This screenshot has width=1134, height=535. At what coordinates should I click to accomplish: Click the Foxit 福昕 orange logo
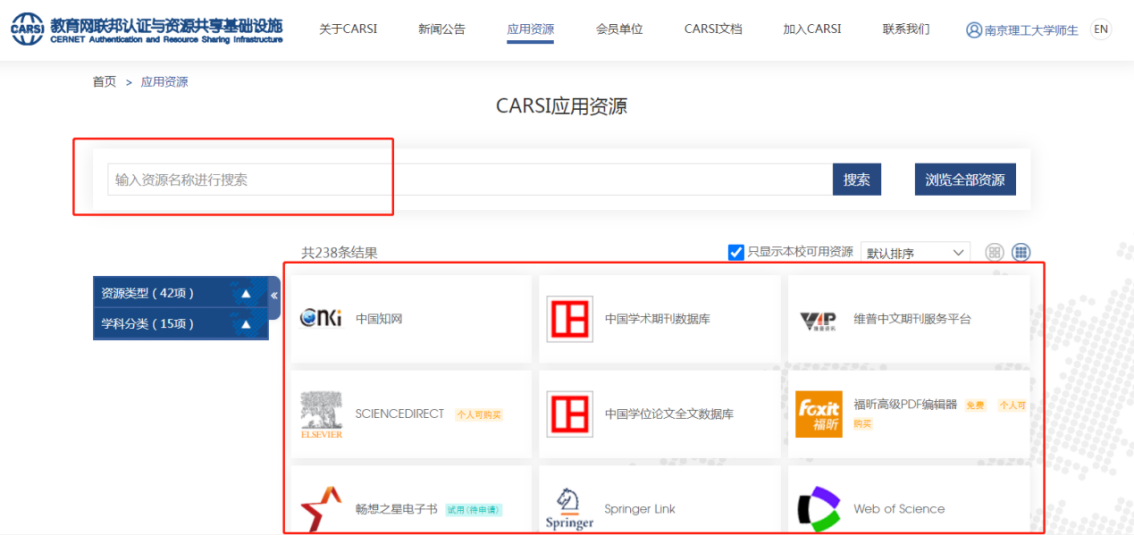[819, 414]
